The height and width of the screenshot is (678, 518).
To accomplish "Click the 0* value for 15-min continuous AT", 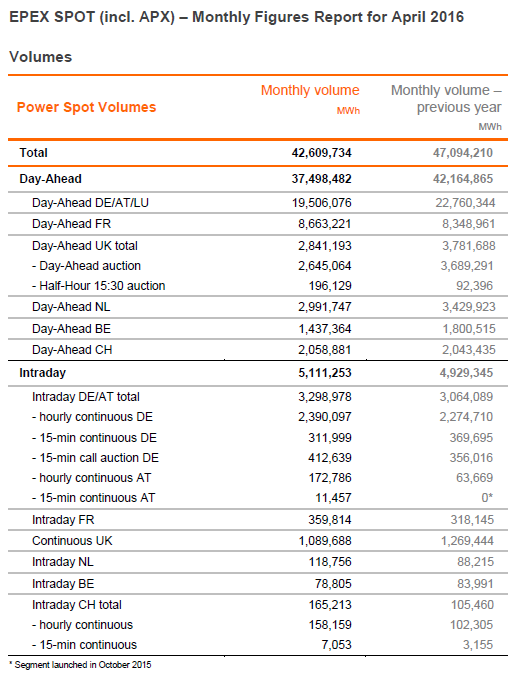I will tap(487, 498).
